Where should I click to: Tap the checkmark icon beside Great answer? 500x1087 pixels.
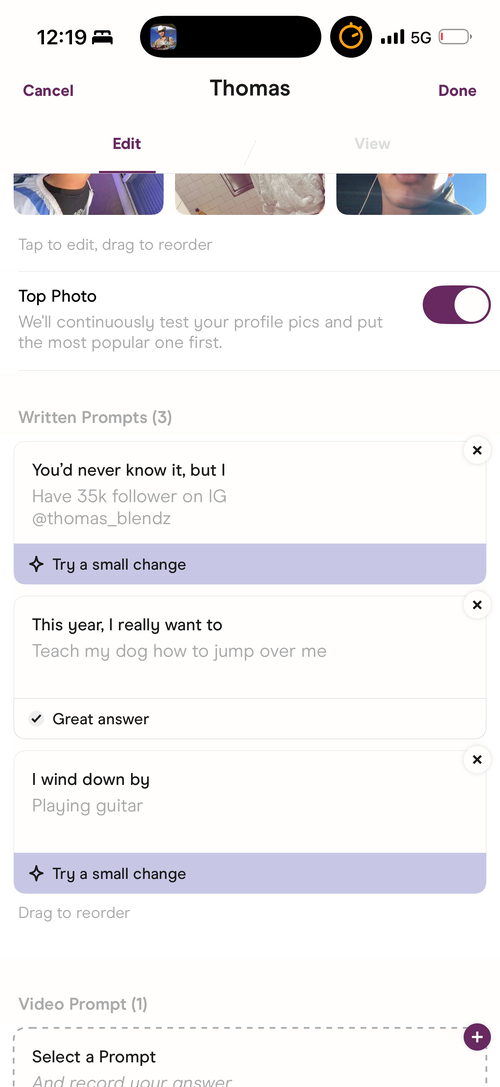37,719
